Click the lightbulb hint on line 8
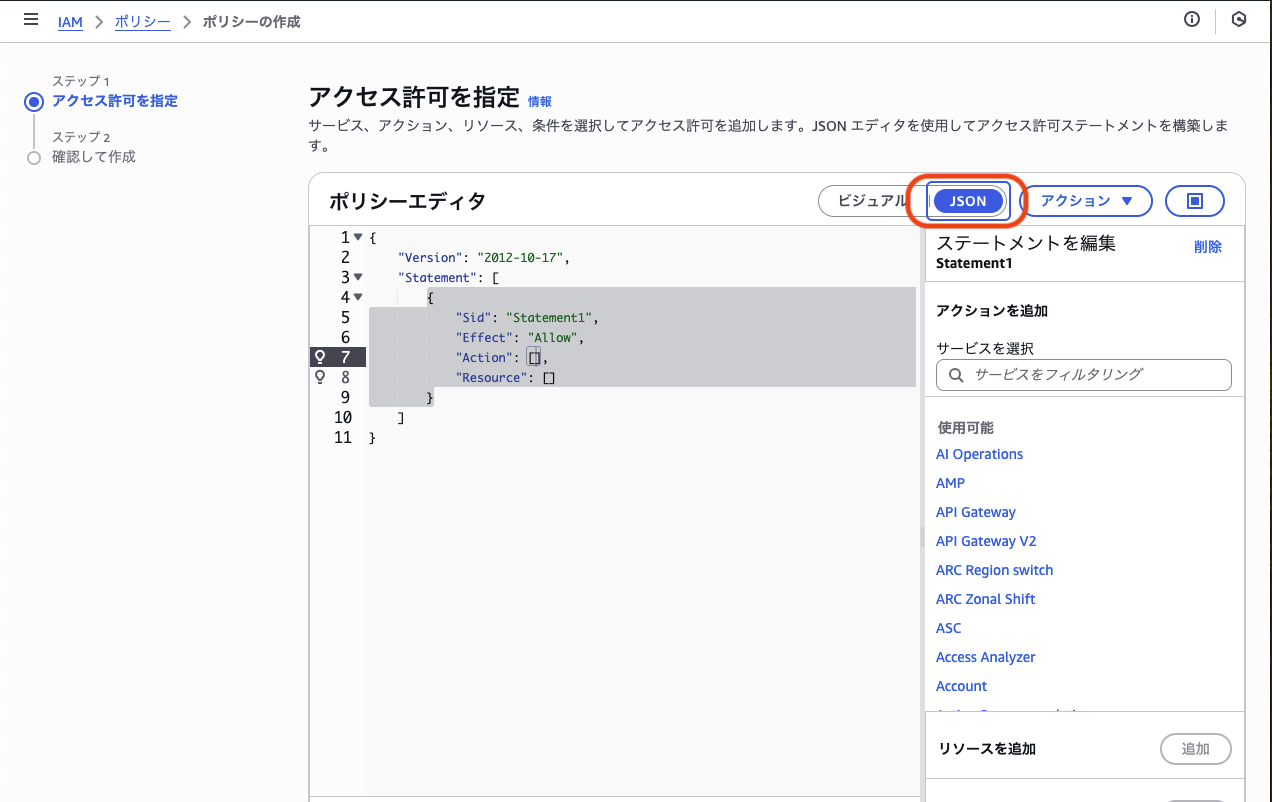 click(319, 377)
